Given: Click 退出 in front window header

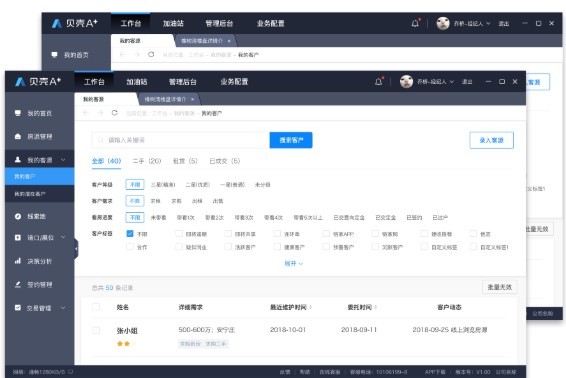Looking at the screenshot, I should (x=467, y=82).
